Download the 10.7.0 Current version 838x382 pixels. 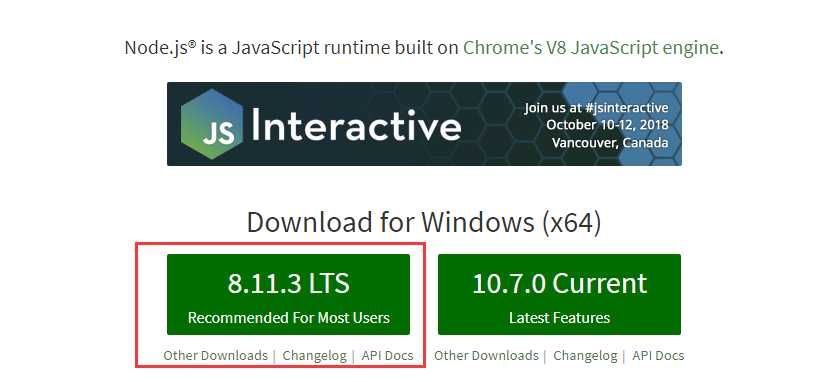pos(560,294)
